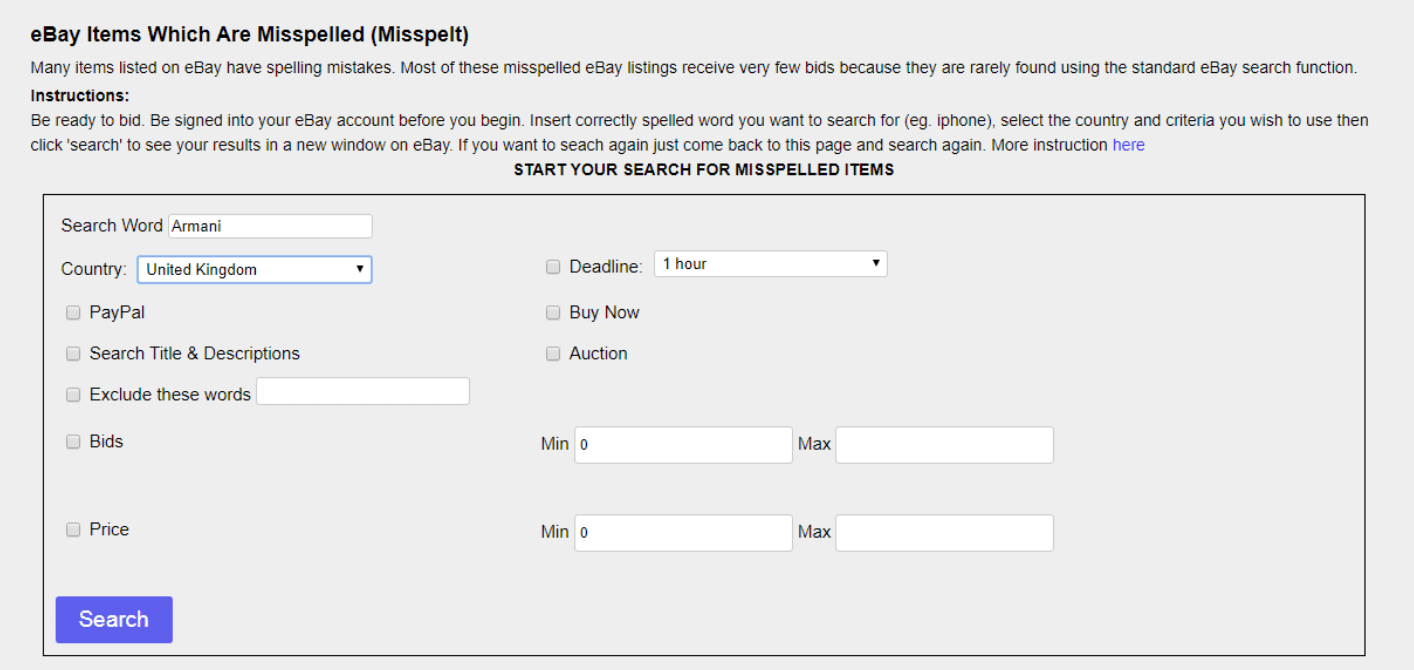Click the Price Max field

click(x=944, y=533)
